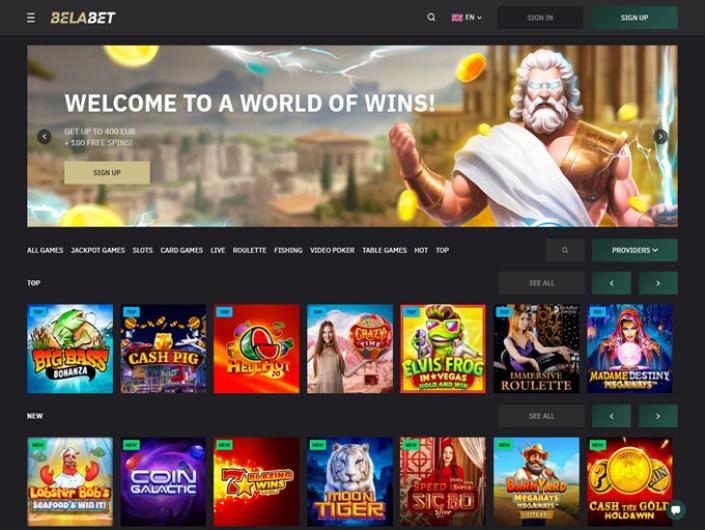The image size is (705, 530).
Task: Go to previous banner slide arrow
Action: (44, 137)
